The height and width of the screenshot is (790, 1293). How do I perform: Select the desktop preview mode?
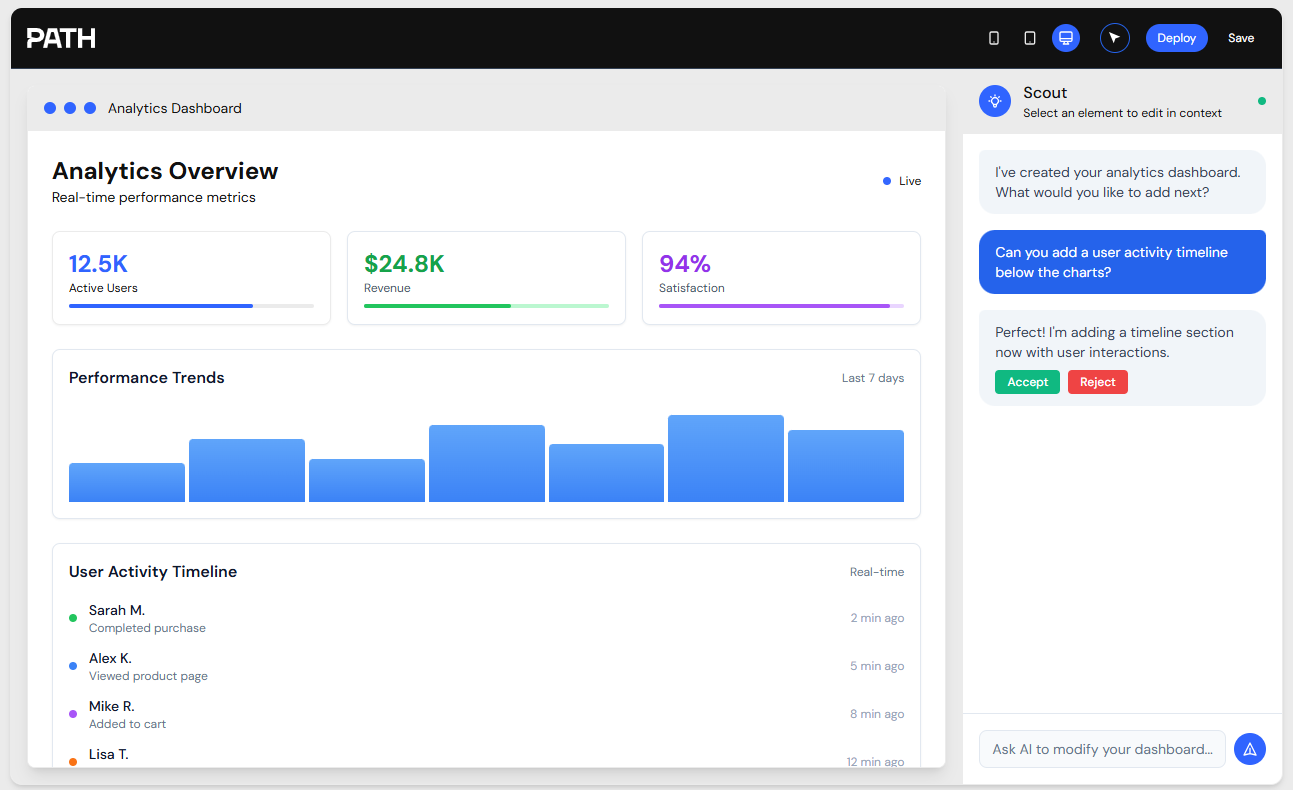click(x=1066, y=38)
